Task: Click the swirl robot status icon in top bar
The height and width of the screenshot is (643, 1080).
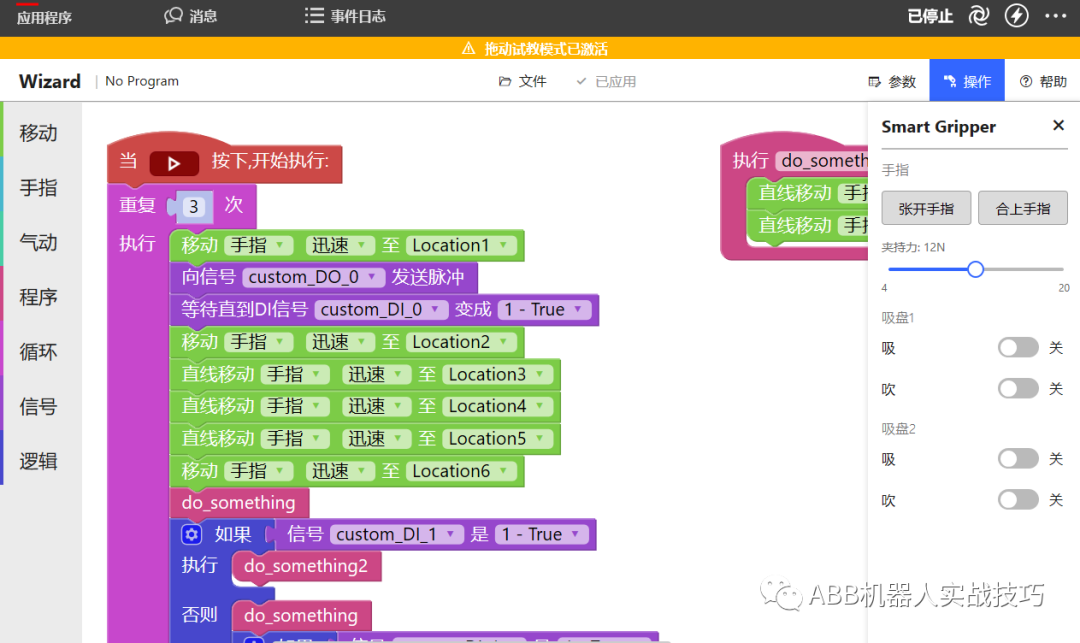Action: 979,16
